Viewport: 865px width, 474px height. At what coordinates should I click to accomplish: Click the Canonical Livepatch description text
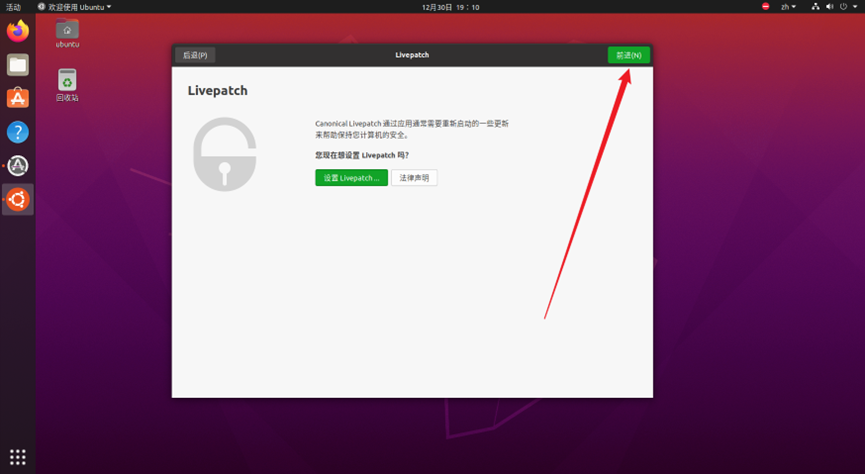tap(412, 129)
